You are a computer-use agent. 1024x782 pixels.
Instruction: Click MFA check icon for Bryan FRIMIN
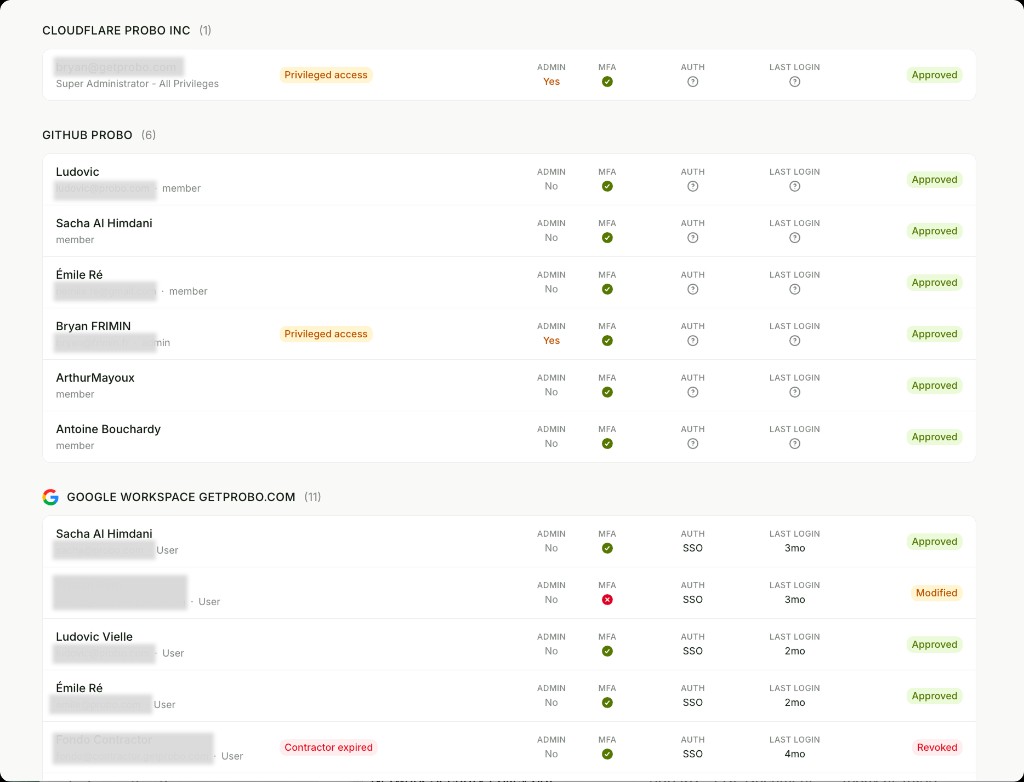click(x=607, y=340)
